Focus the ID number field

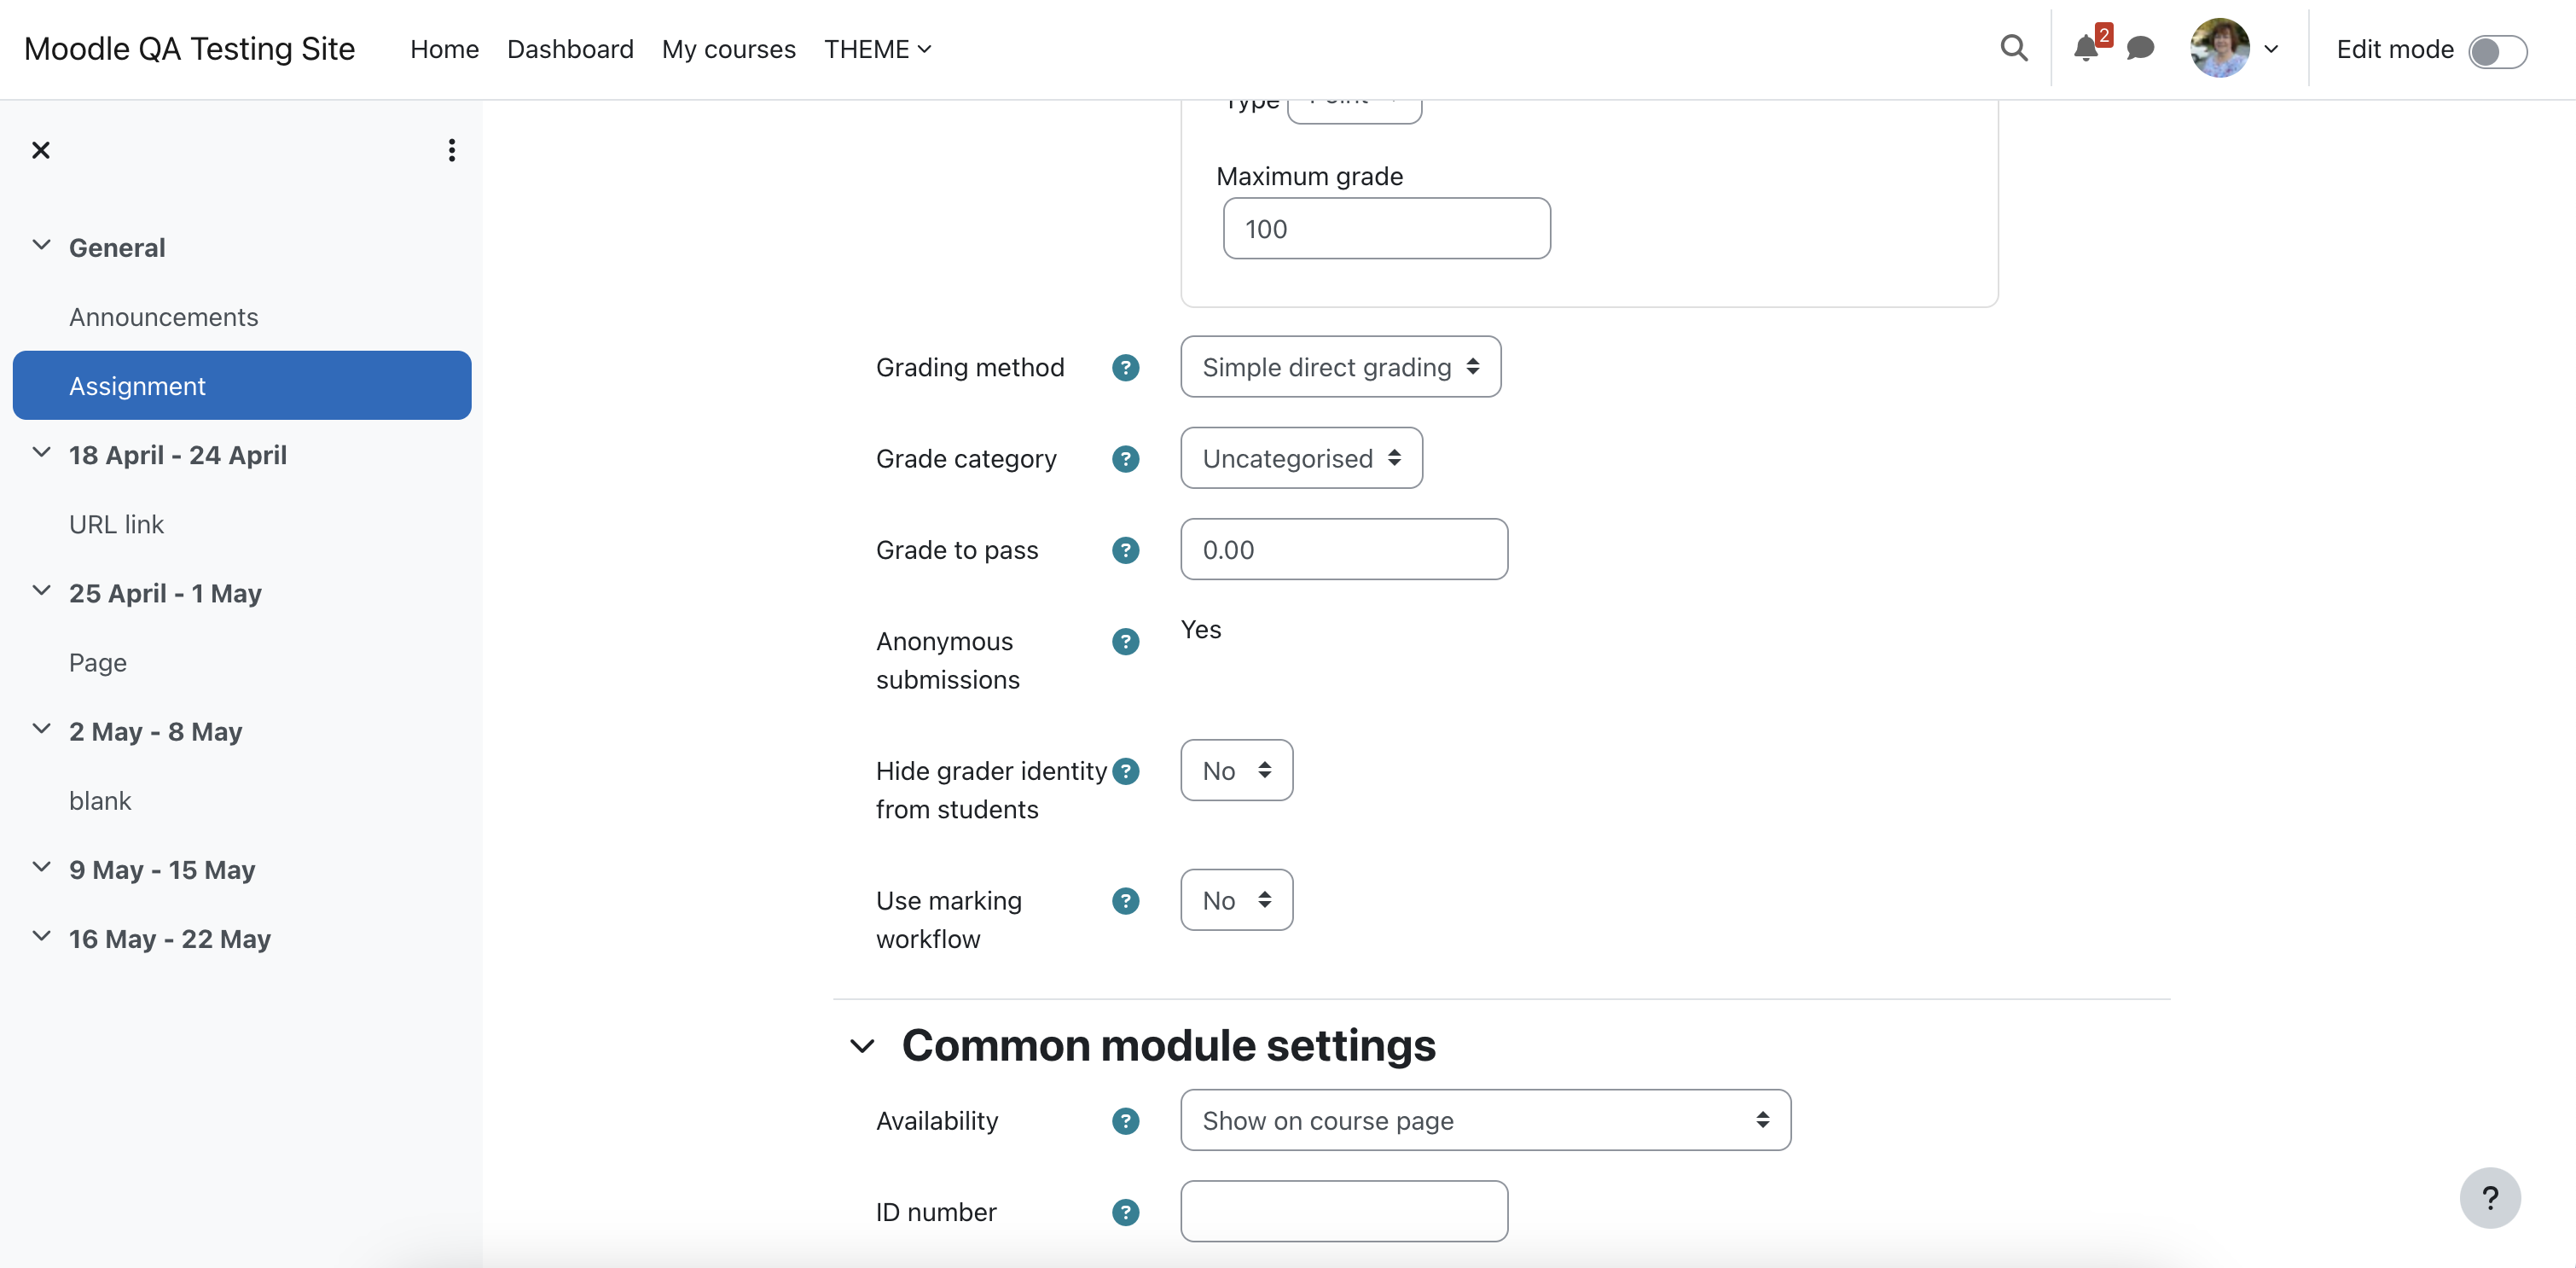[x=1343, y=1212]
